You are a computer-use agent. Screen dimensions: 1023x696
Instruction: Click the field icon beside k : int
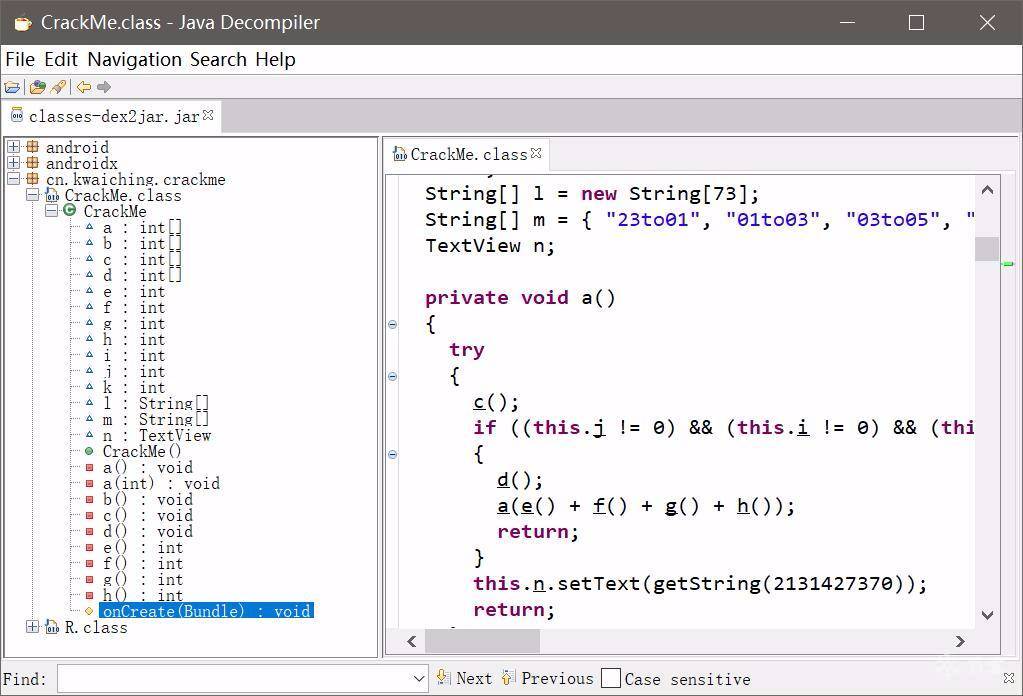coord(89,387)
